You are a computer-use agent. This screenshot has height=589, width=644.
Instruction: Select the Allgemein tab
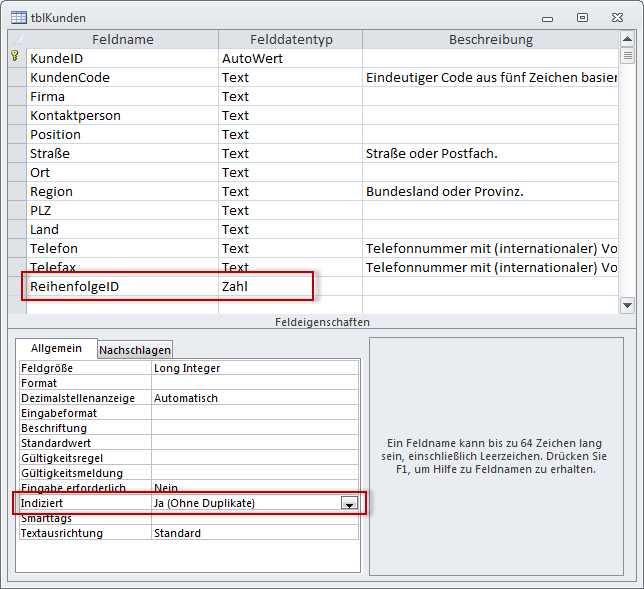point(56,348)
